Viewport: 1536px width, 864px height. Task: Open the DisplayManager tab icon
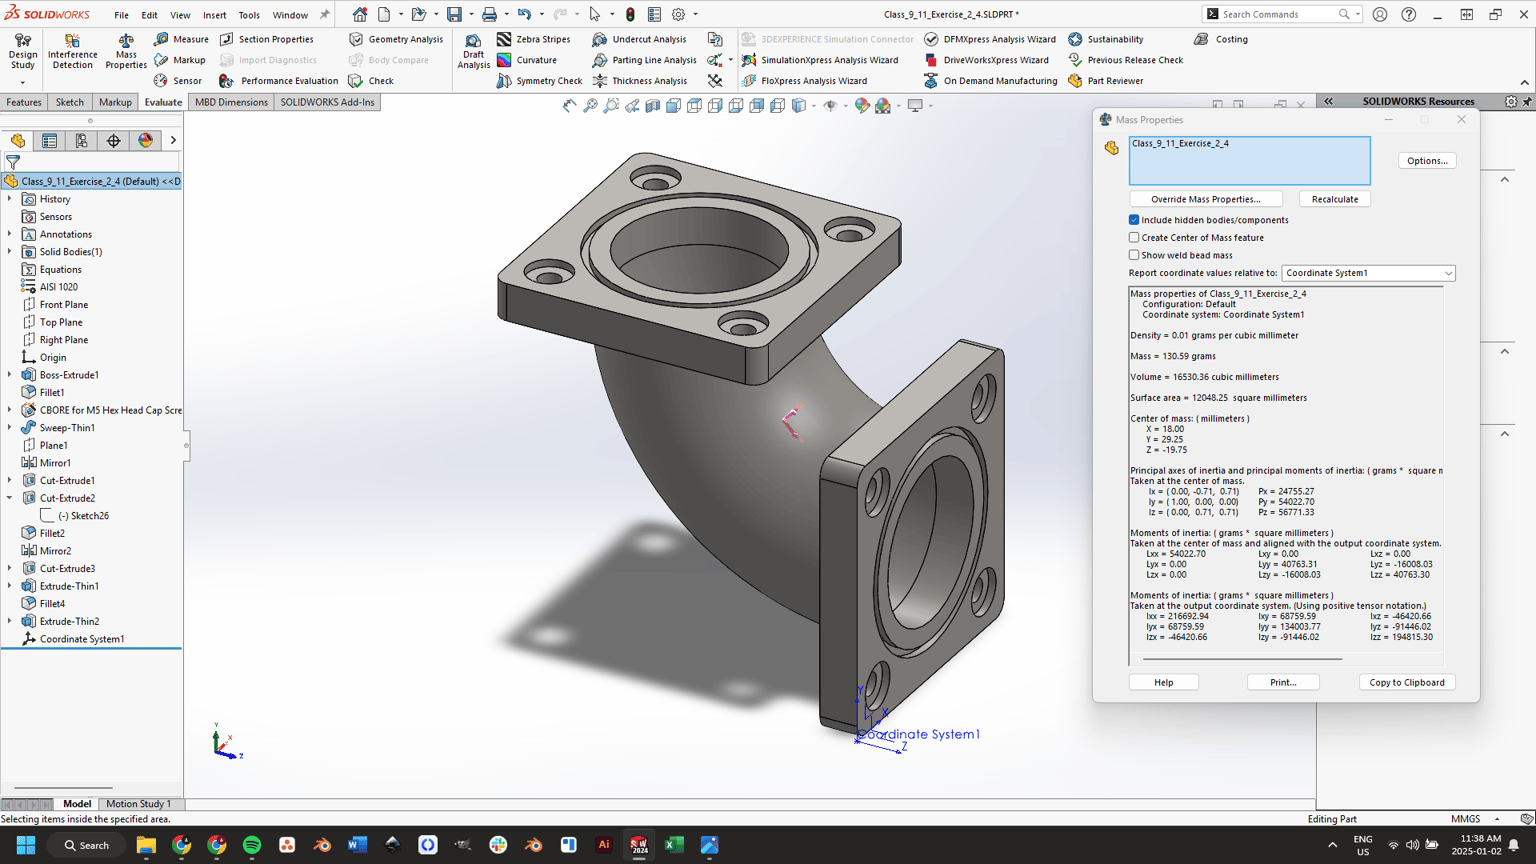tap(145, 141)
